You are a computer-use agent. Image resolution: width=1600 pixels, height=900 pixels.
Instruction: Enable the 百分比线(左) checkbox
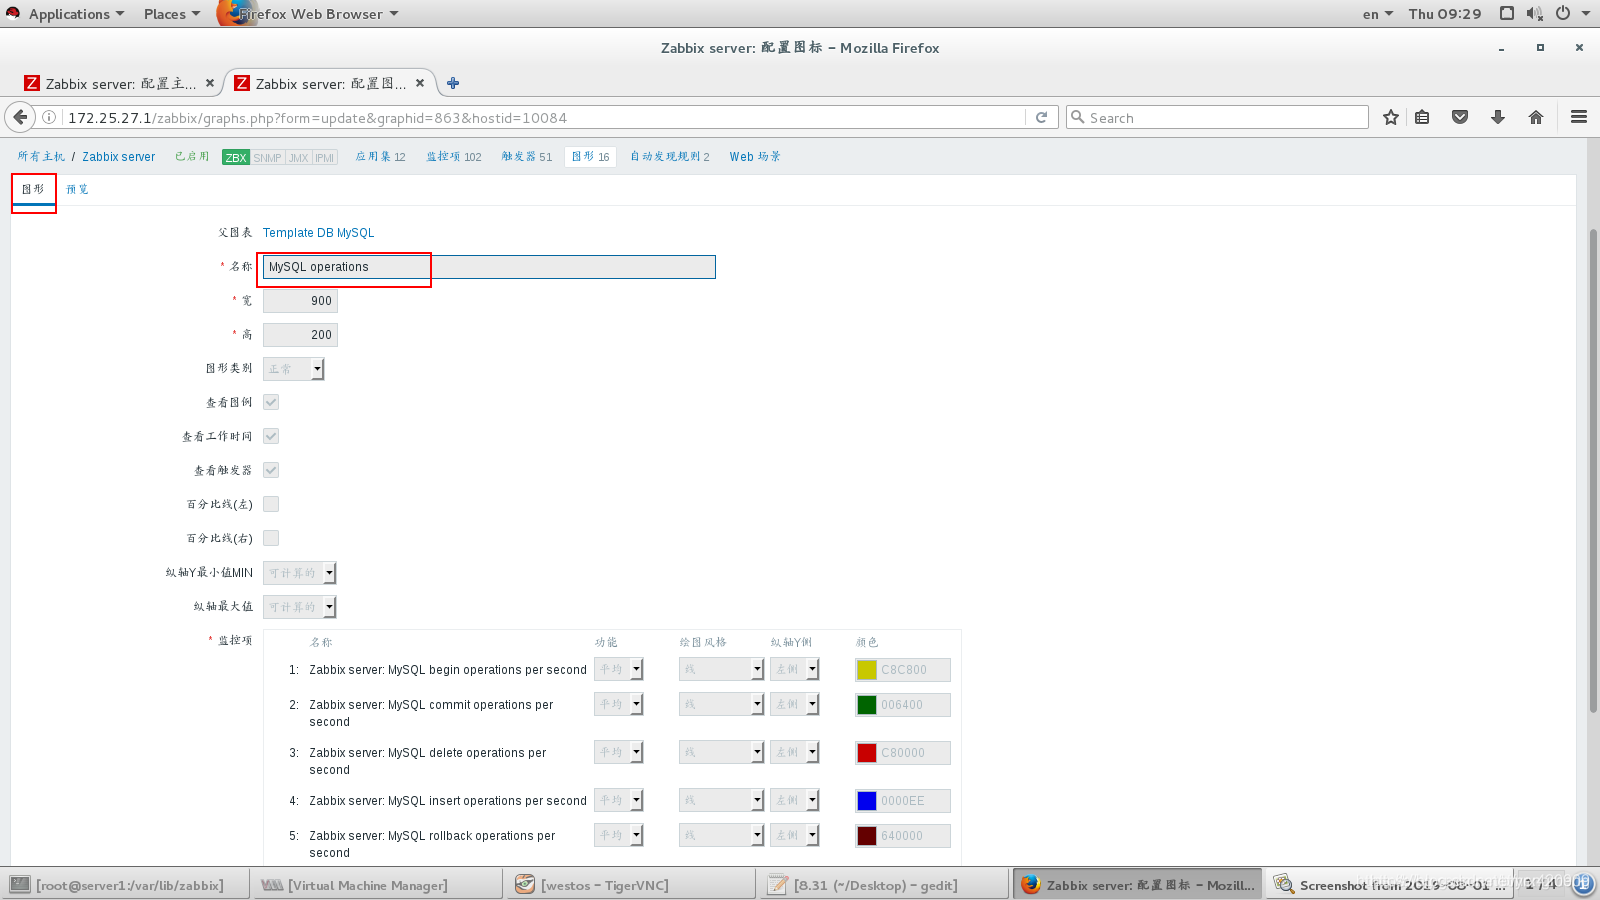[271, 504]
